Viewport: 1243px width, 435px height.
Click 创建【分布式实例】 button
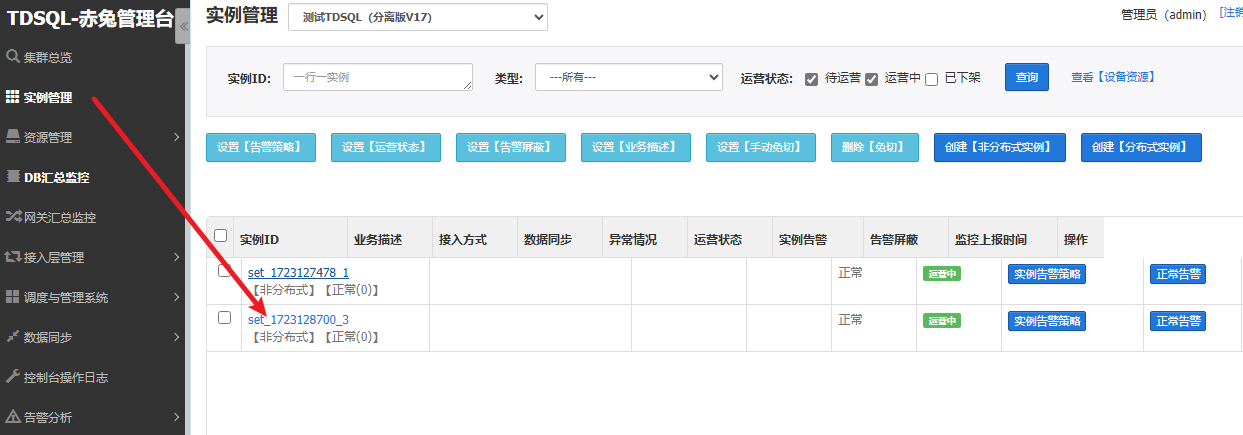[1141, 147]
